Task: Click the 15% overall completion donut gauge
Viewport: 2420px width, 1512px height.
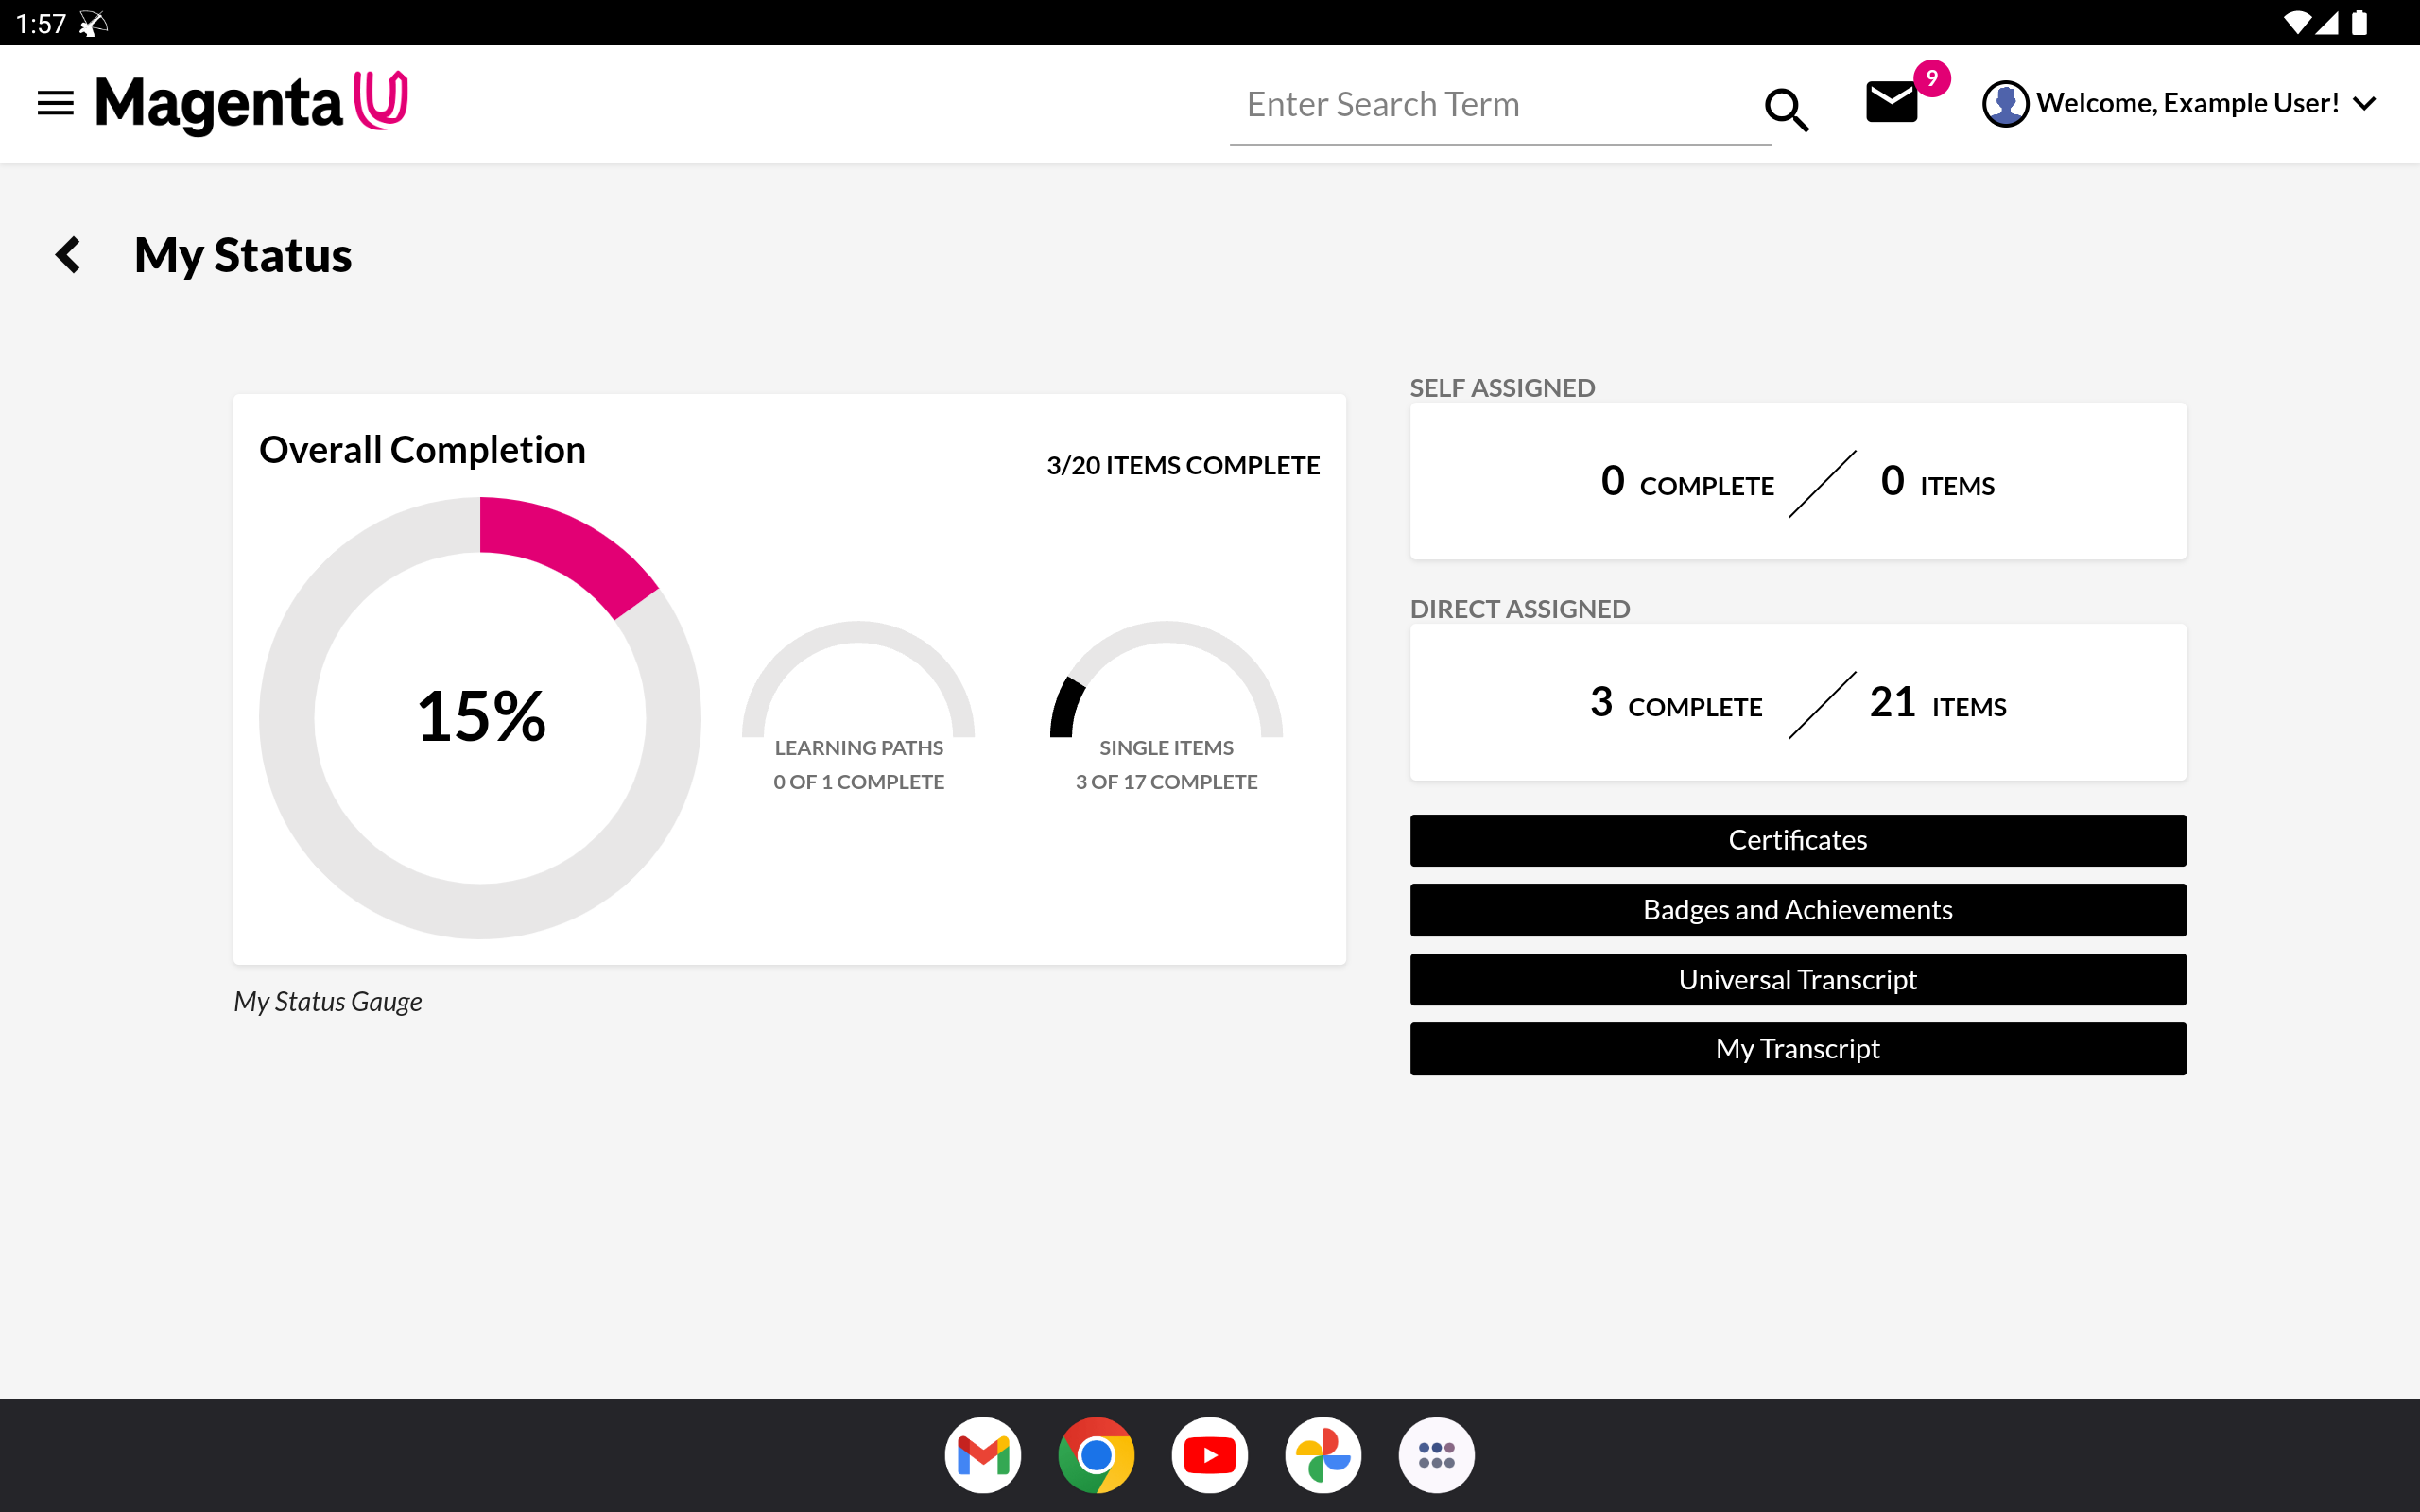Action: [x=480, y=717]
